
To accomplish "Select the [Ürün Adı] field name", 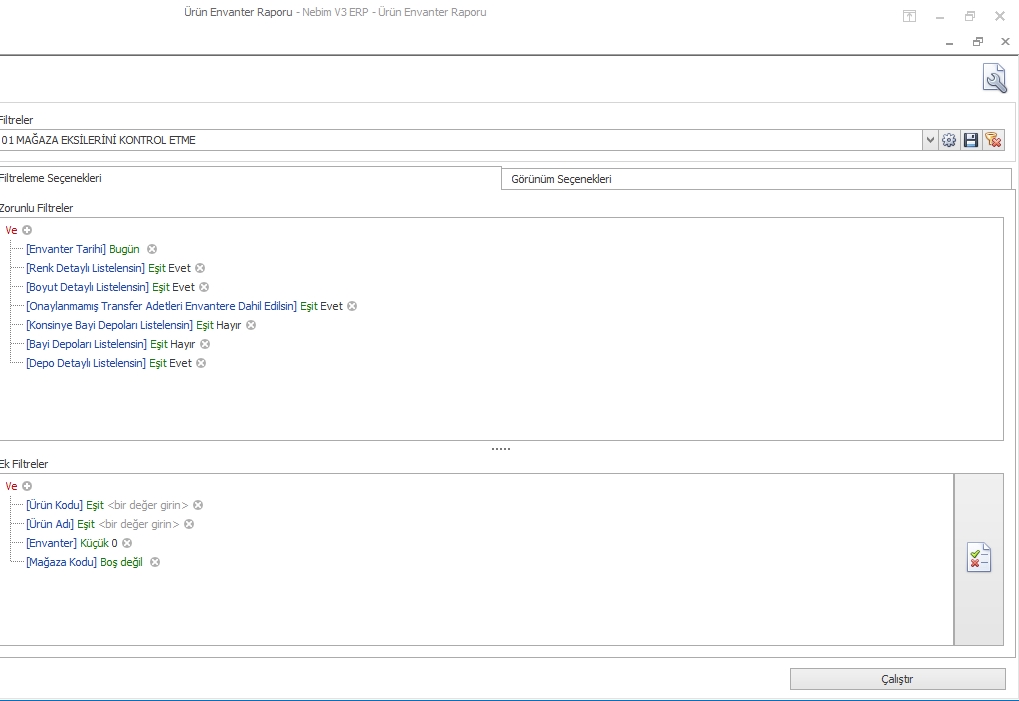I will pyautogui.click(x=50, y=524).
